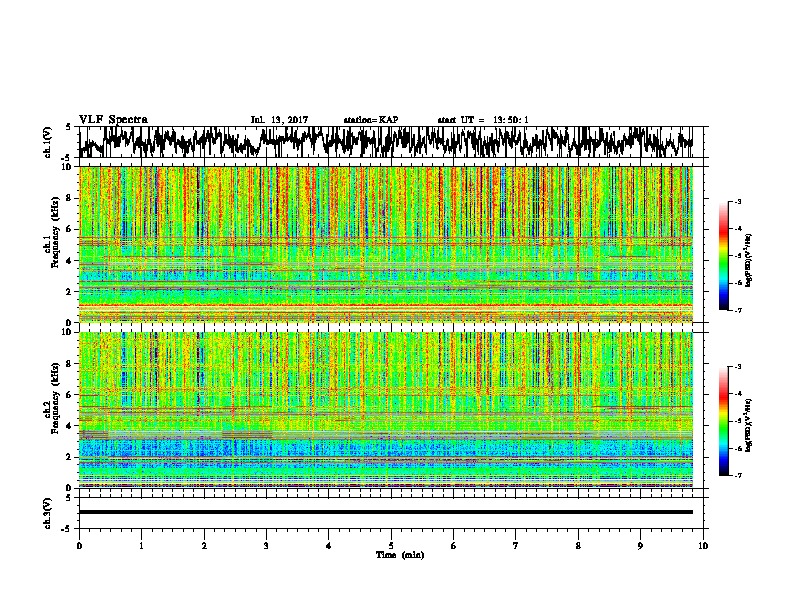The width and height of the screenshot is (792, 612).
Task: Click time axis tick label "10"
Action: click(703, 546)
